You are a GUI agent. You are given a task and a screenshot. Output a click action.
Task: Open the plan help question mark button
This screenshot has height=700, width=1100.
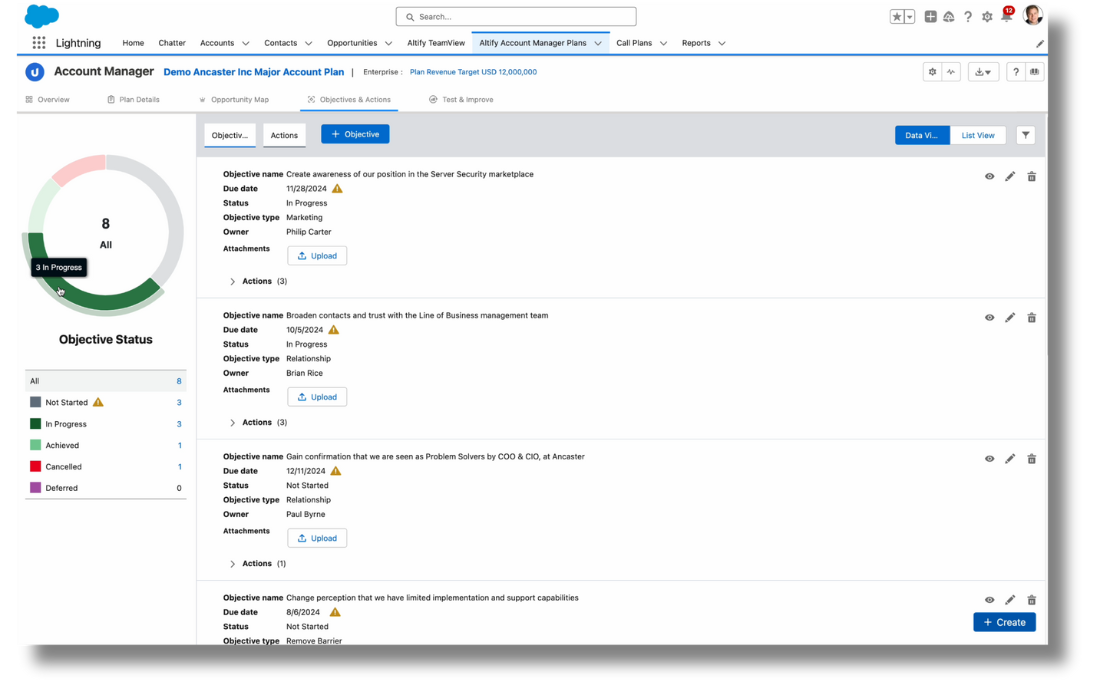pyautogui.click(x=1016, y=72)
